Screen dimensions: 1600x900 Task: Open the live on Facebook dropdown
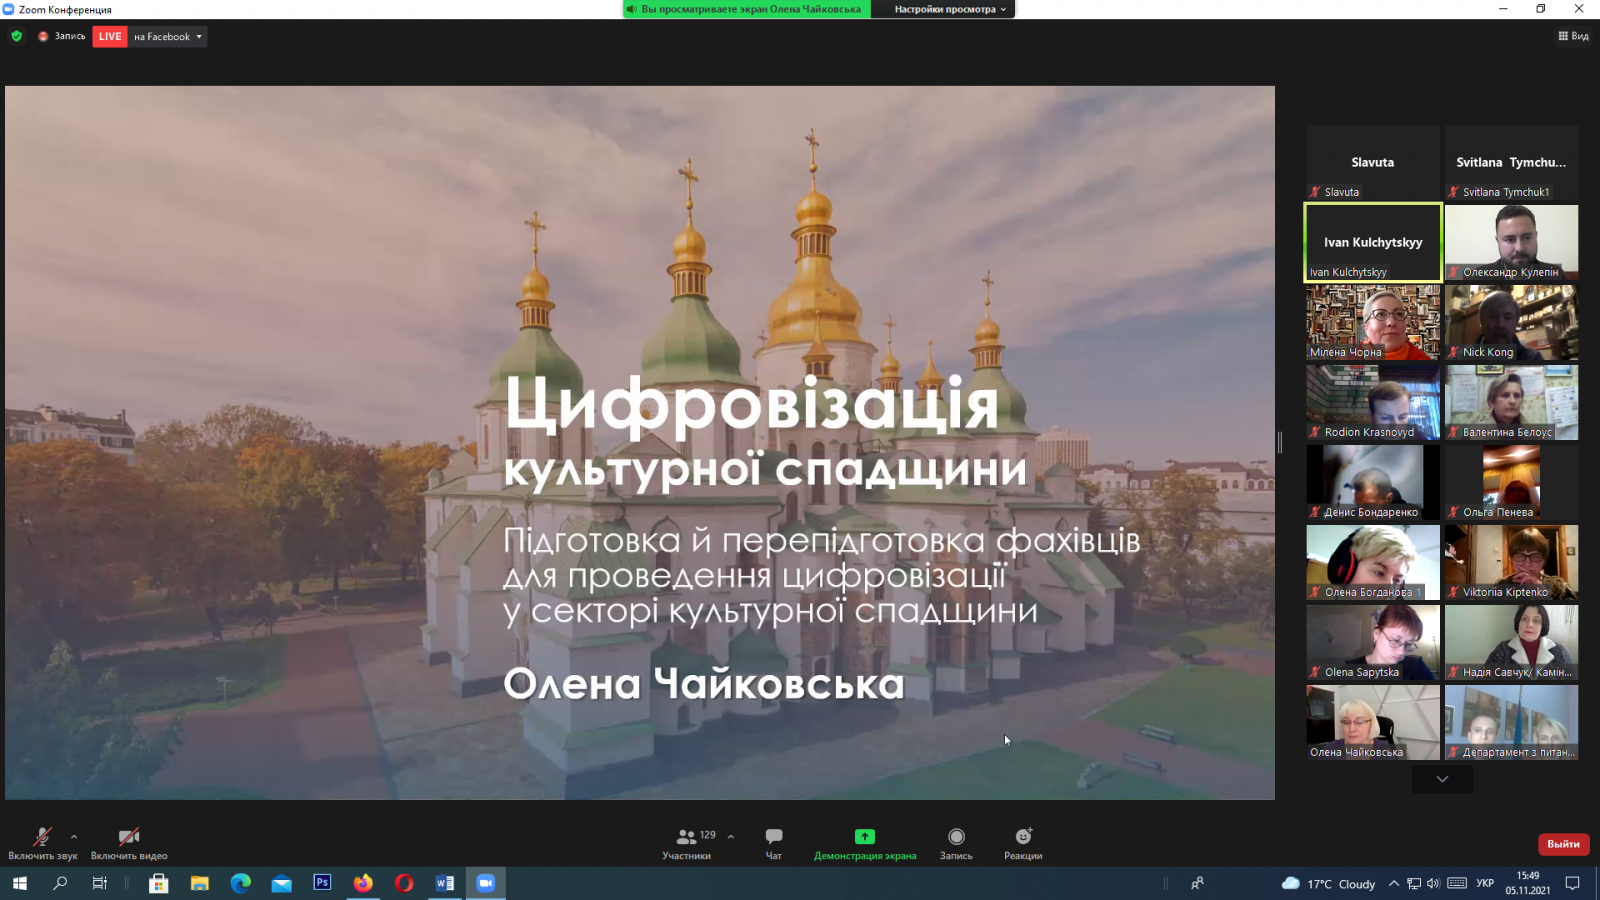[168, 37]
